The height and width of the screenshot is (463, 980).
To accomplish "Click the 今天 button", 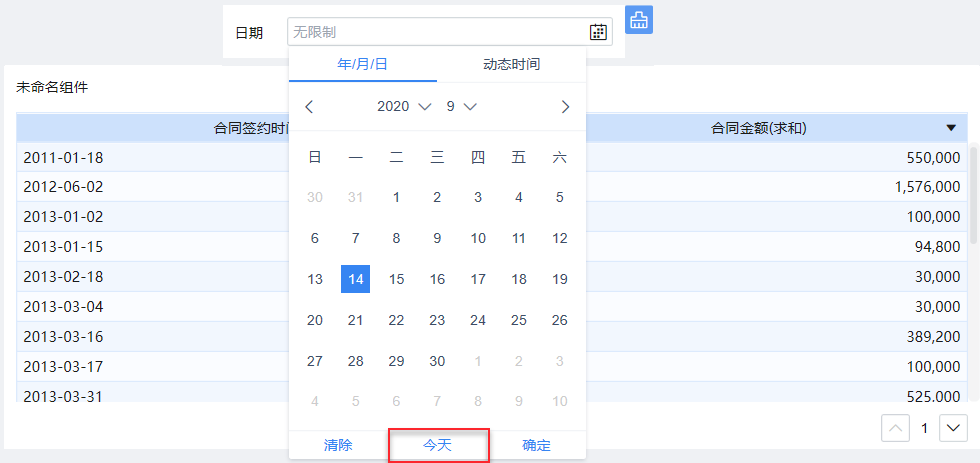I will [x=438, y=445].
